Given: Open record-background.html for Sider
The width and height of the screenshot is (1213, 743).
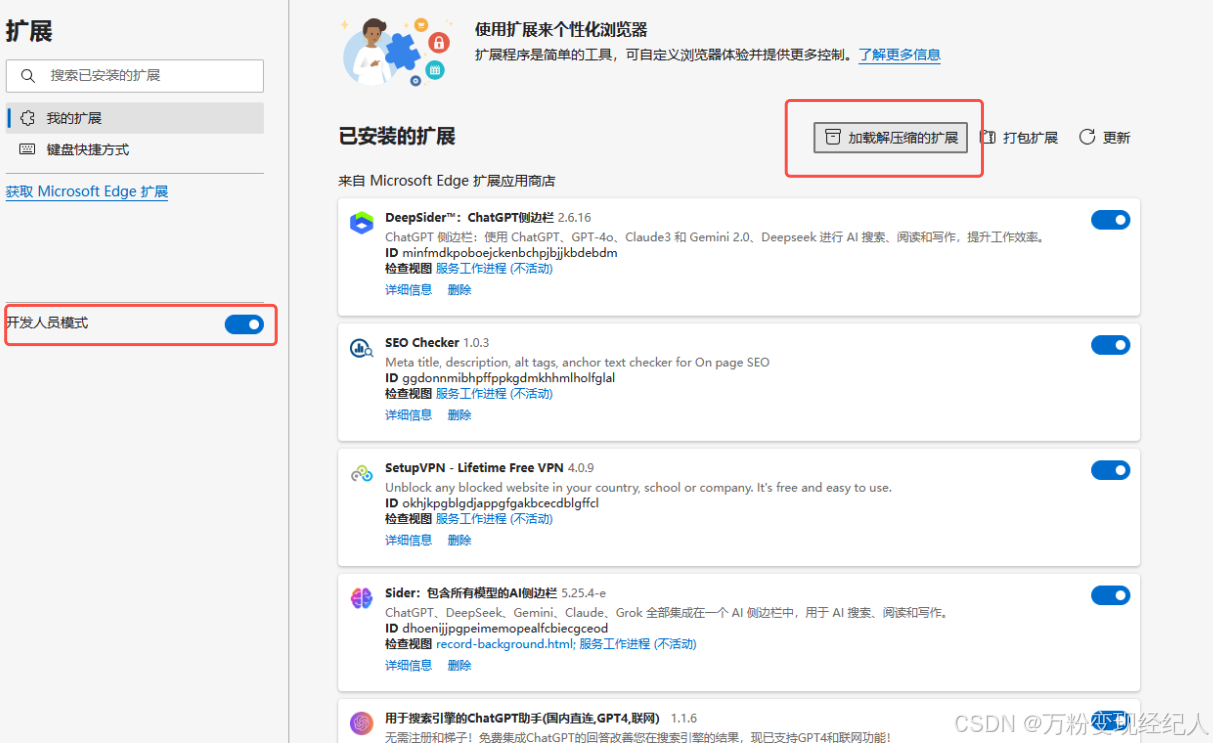Looking at the screenshot, I should (505, 644).
